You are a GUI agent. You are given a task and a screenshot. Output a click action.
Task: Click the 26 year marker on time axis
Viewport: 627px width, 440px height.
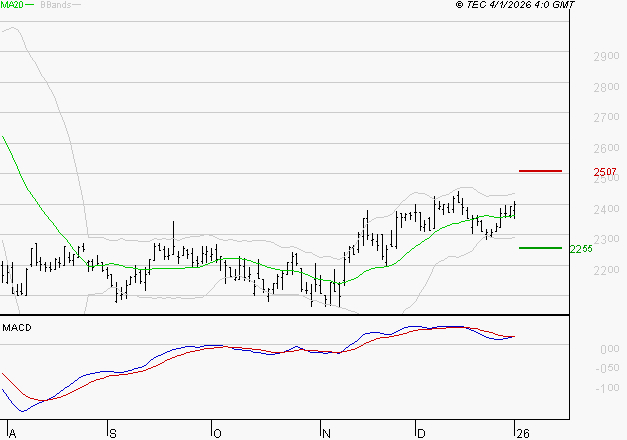click(x=523, y=434)
